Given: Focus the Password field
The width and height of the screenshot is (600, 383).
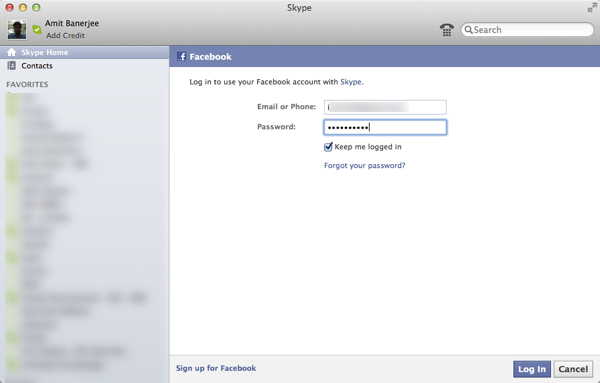Looking at the screenshot, I should (385, 127).
